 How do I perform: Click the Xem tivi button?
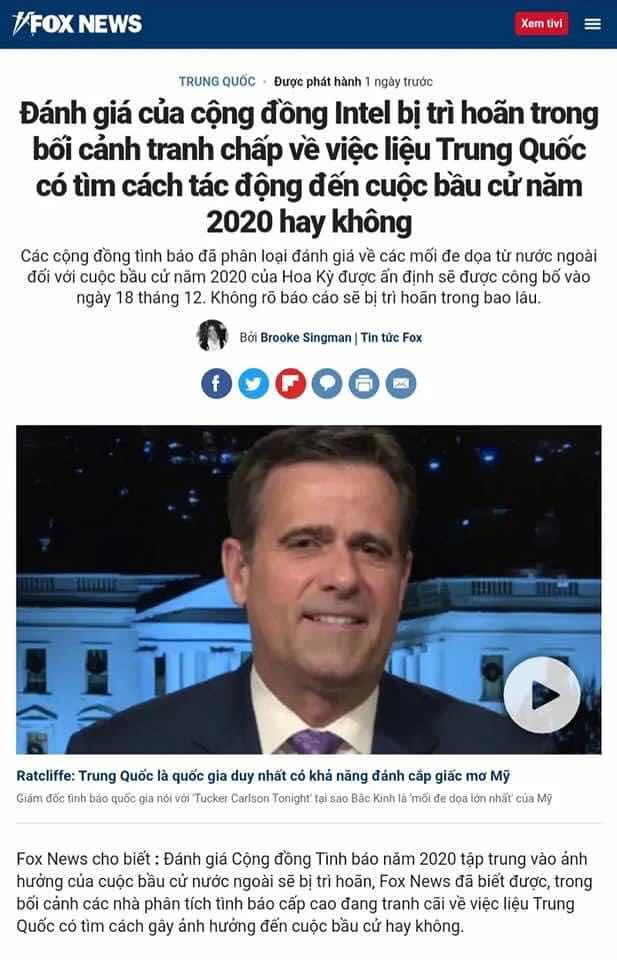(541, 23)
